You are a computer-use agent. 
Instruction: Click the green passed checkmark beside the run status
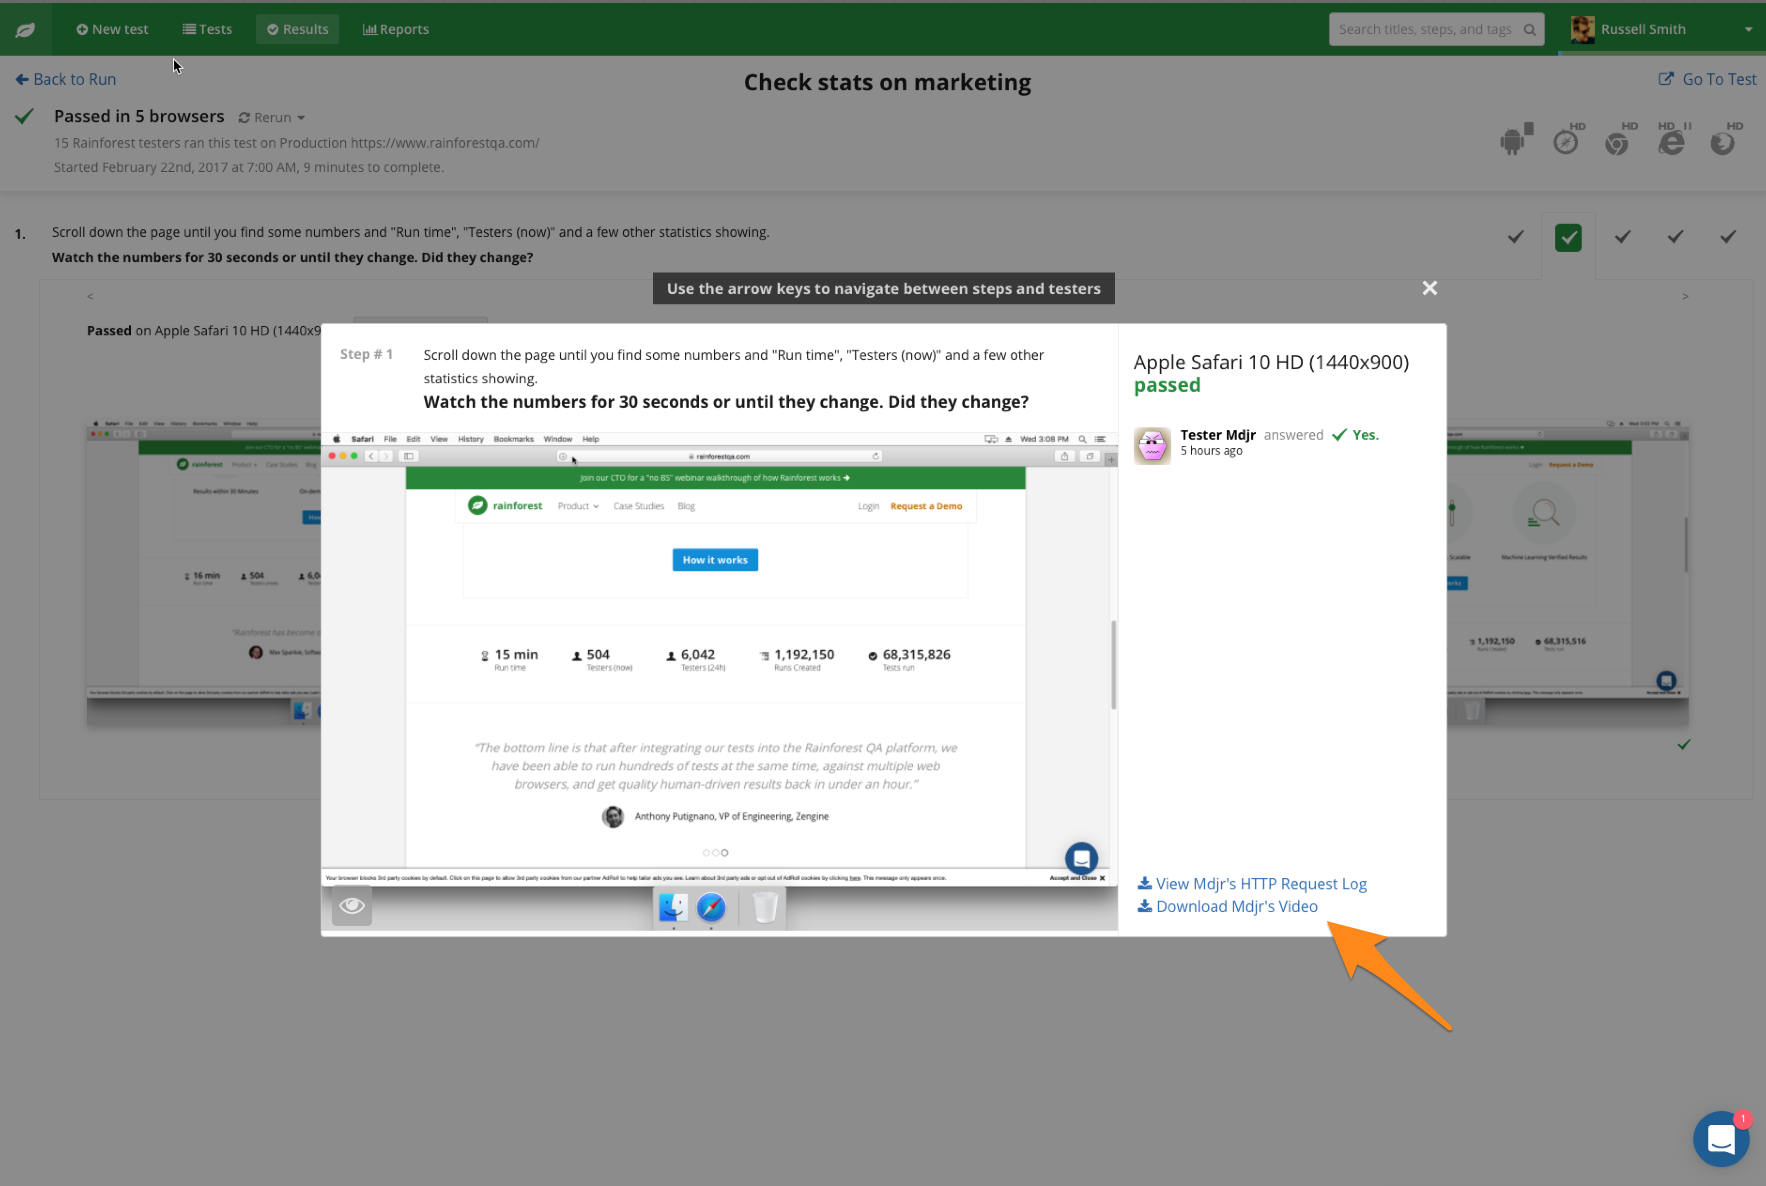(x=25, y=117)
